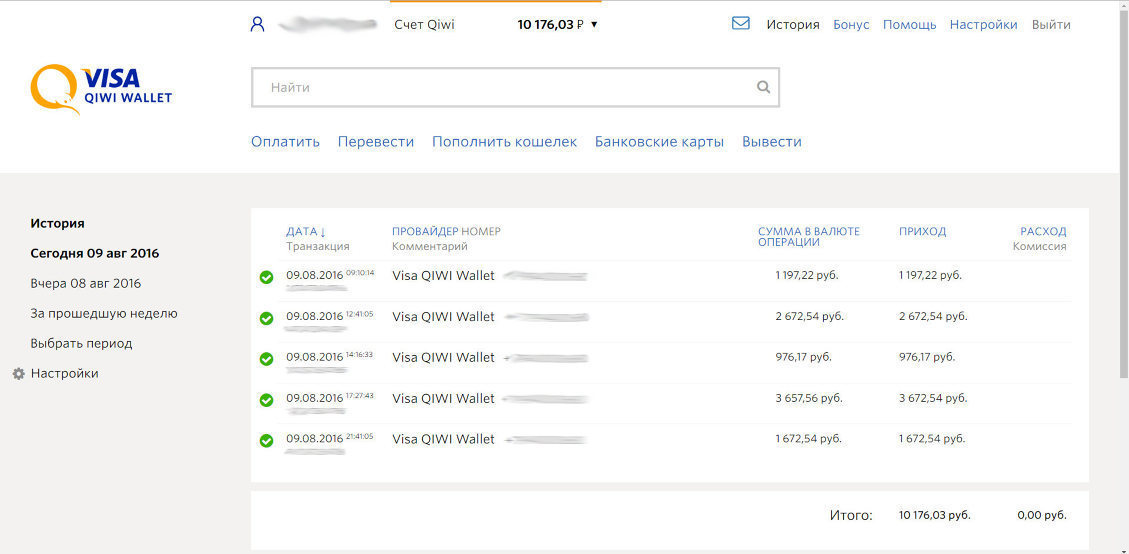Open the Помощь link
Screen dimensions: 1129x554
click(x=909, y=24)
